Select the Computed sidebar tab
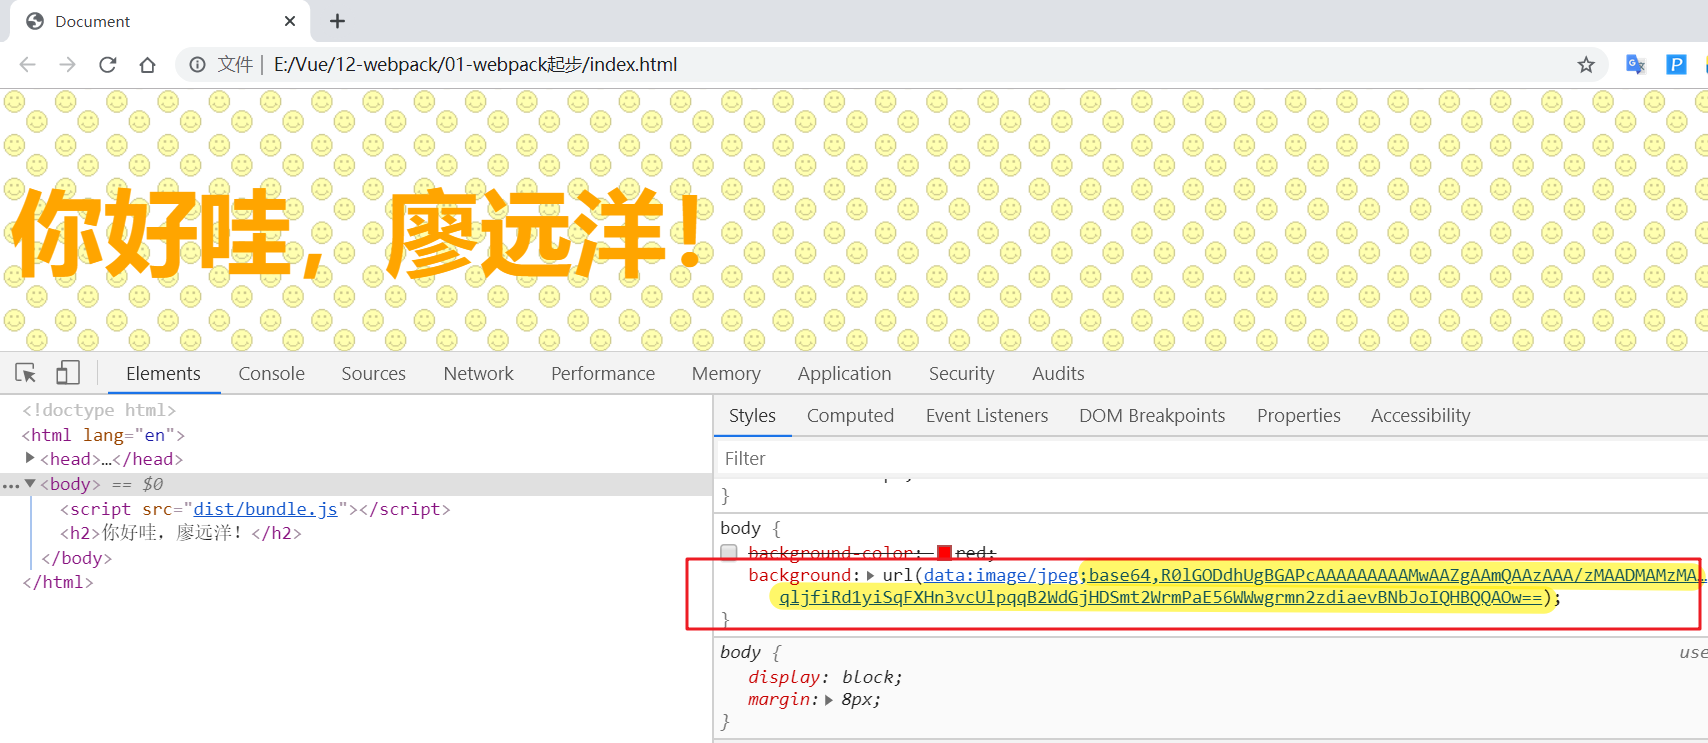The width and height of the screenshot is (1708, 743). tap(850, 415)
